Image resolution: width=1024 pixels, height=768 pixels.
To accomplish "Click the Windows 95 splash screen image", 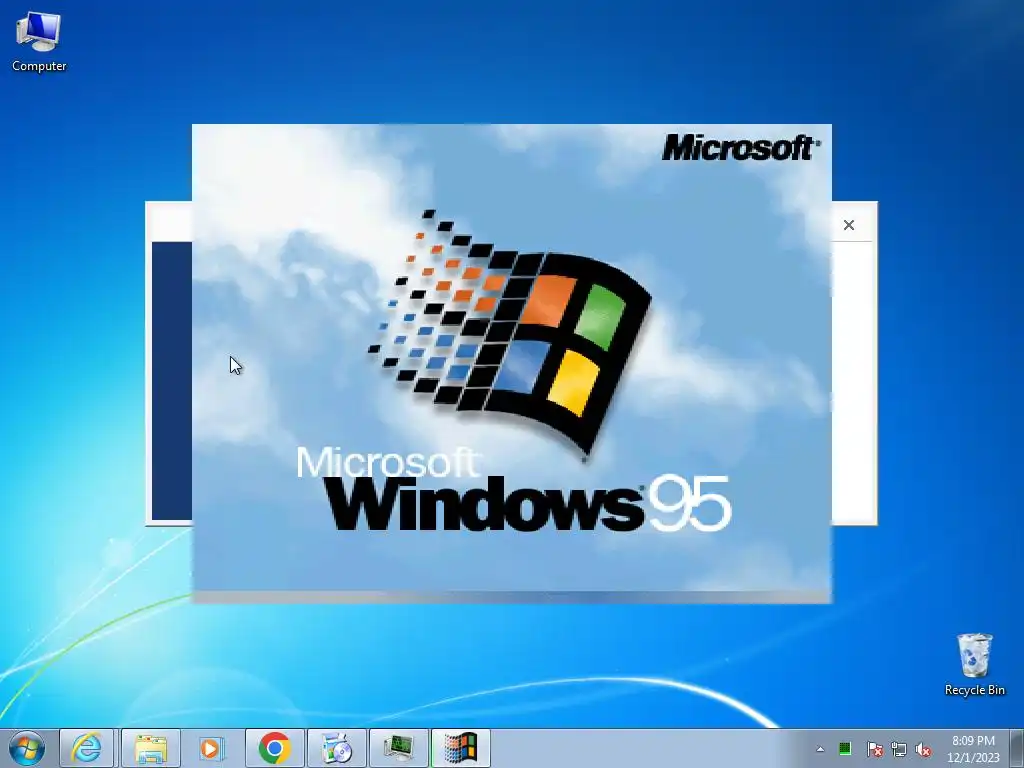I will (511, 363).
